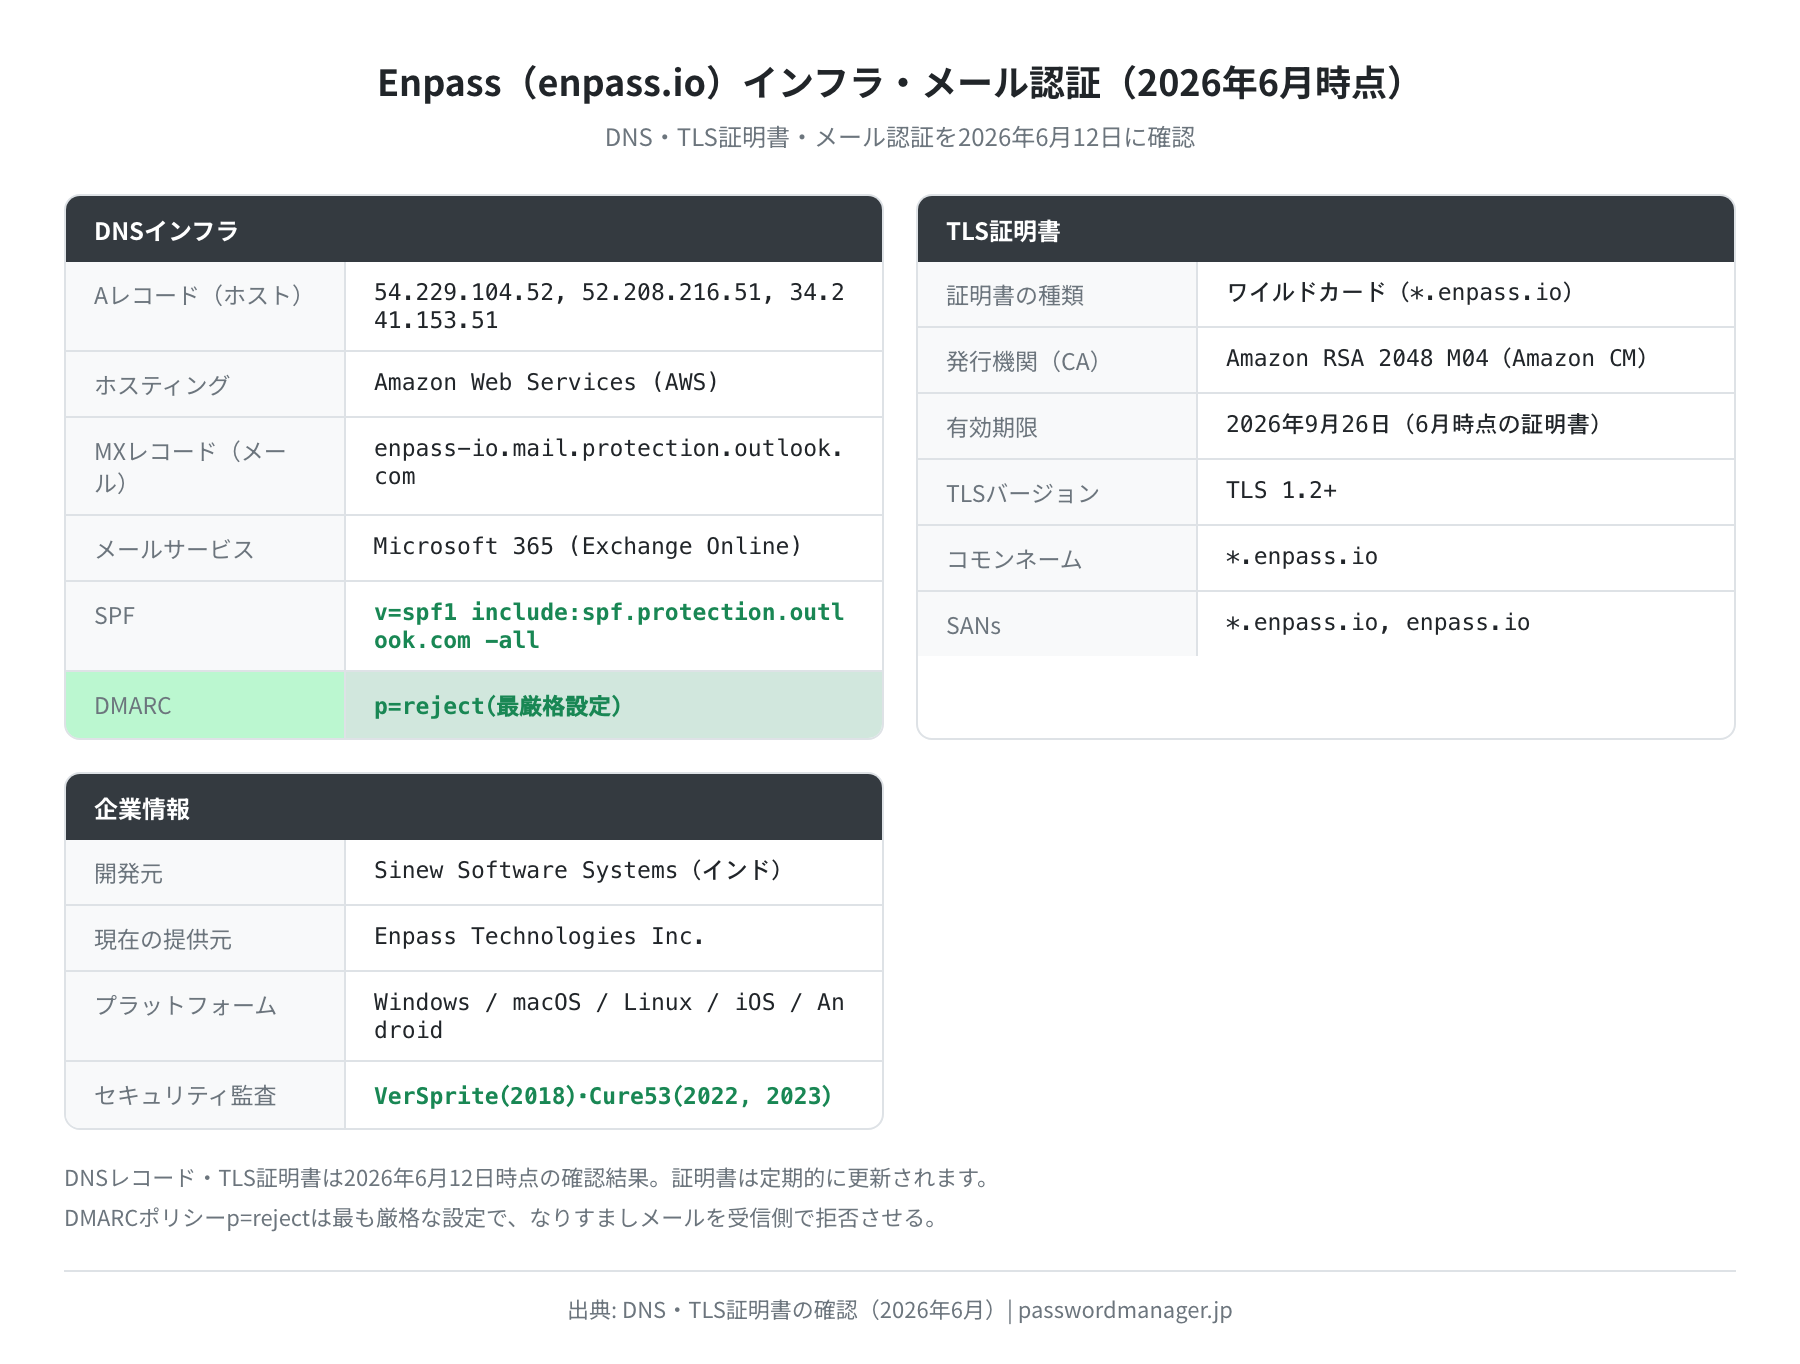Click the '有効期限' label cell
This screenshot has height=1364, width=1800.
pos(1057,427)
